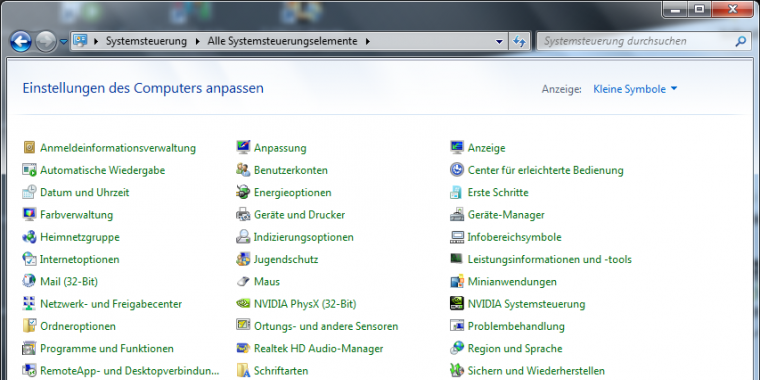This screenshot has width=760, height=380.
Task: Click the Forward navigation button
Action: coord(46,42)
